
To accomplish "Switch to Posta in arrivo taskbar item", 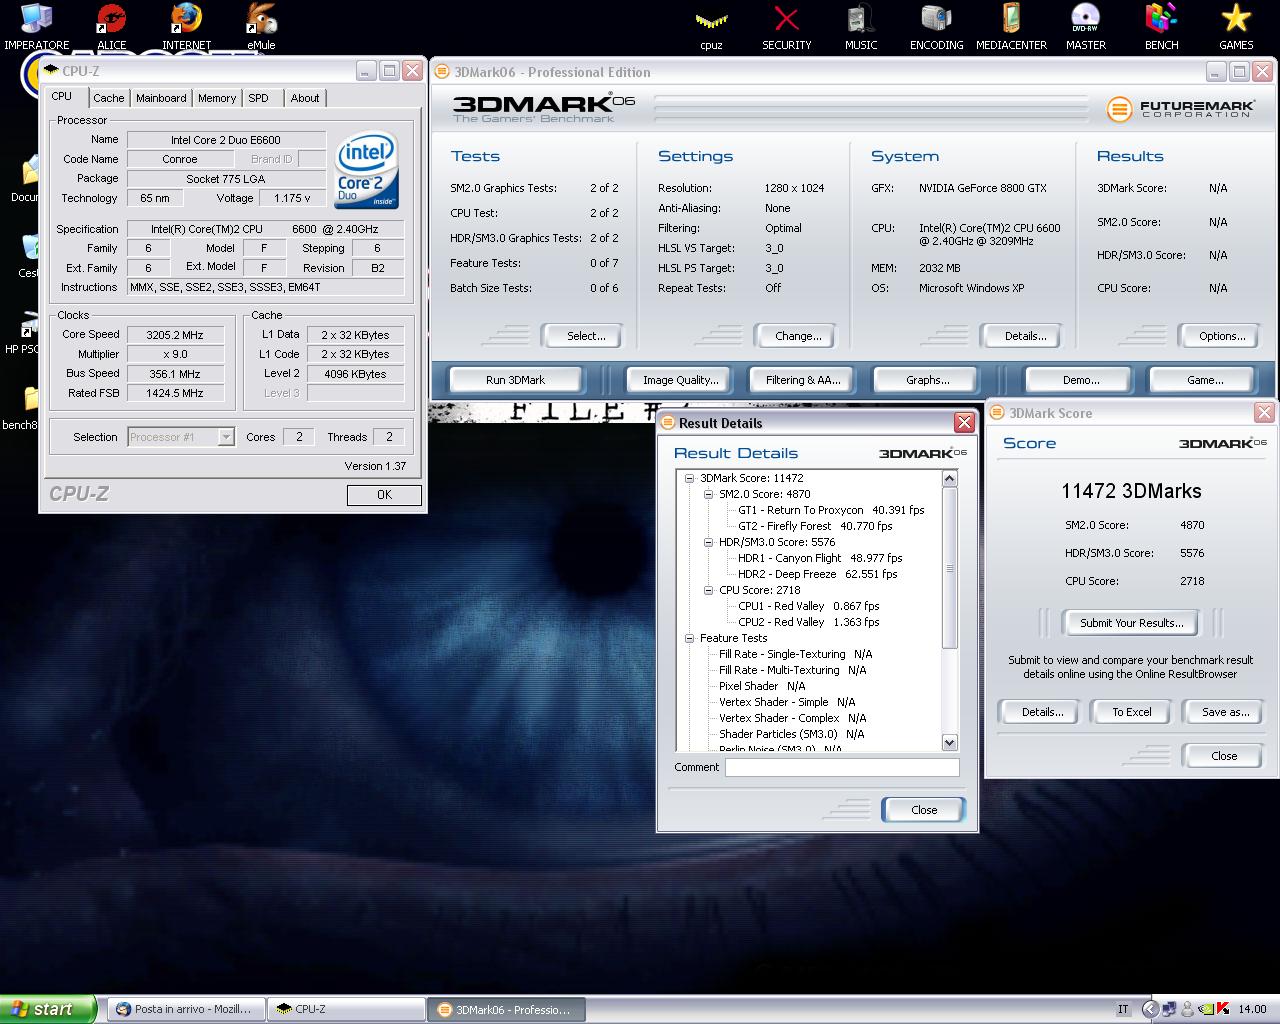I will tap(185, 1009).
